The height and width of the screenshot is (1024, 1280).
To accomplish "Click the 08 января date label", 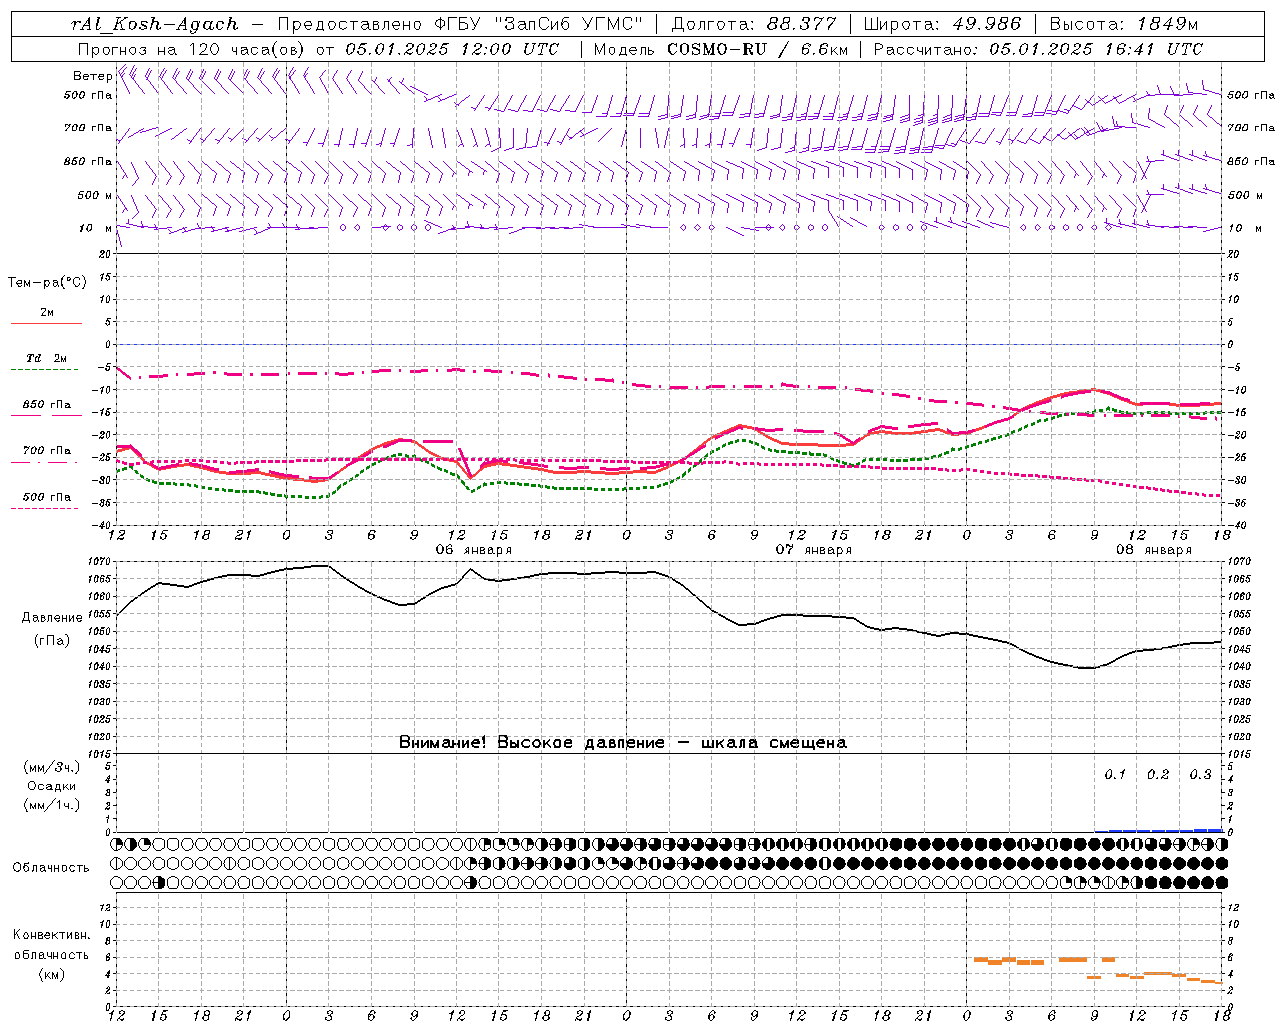I will (1154, 550).
